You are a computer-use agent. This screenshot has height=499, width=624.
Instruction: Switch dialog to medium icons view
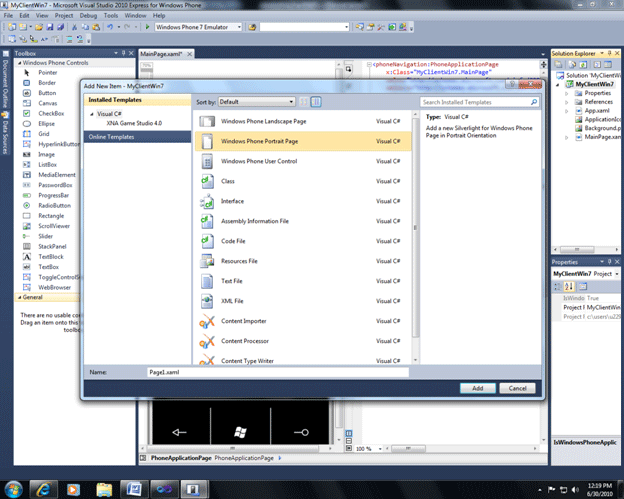point(316,102)
